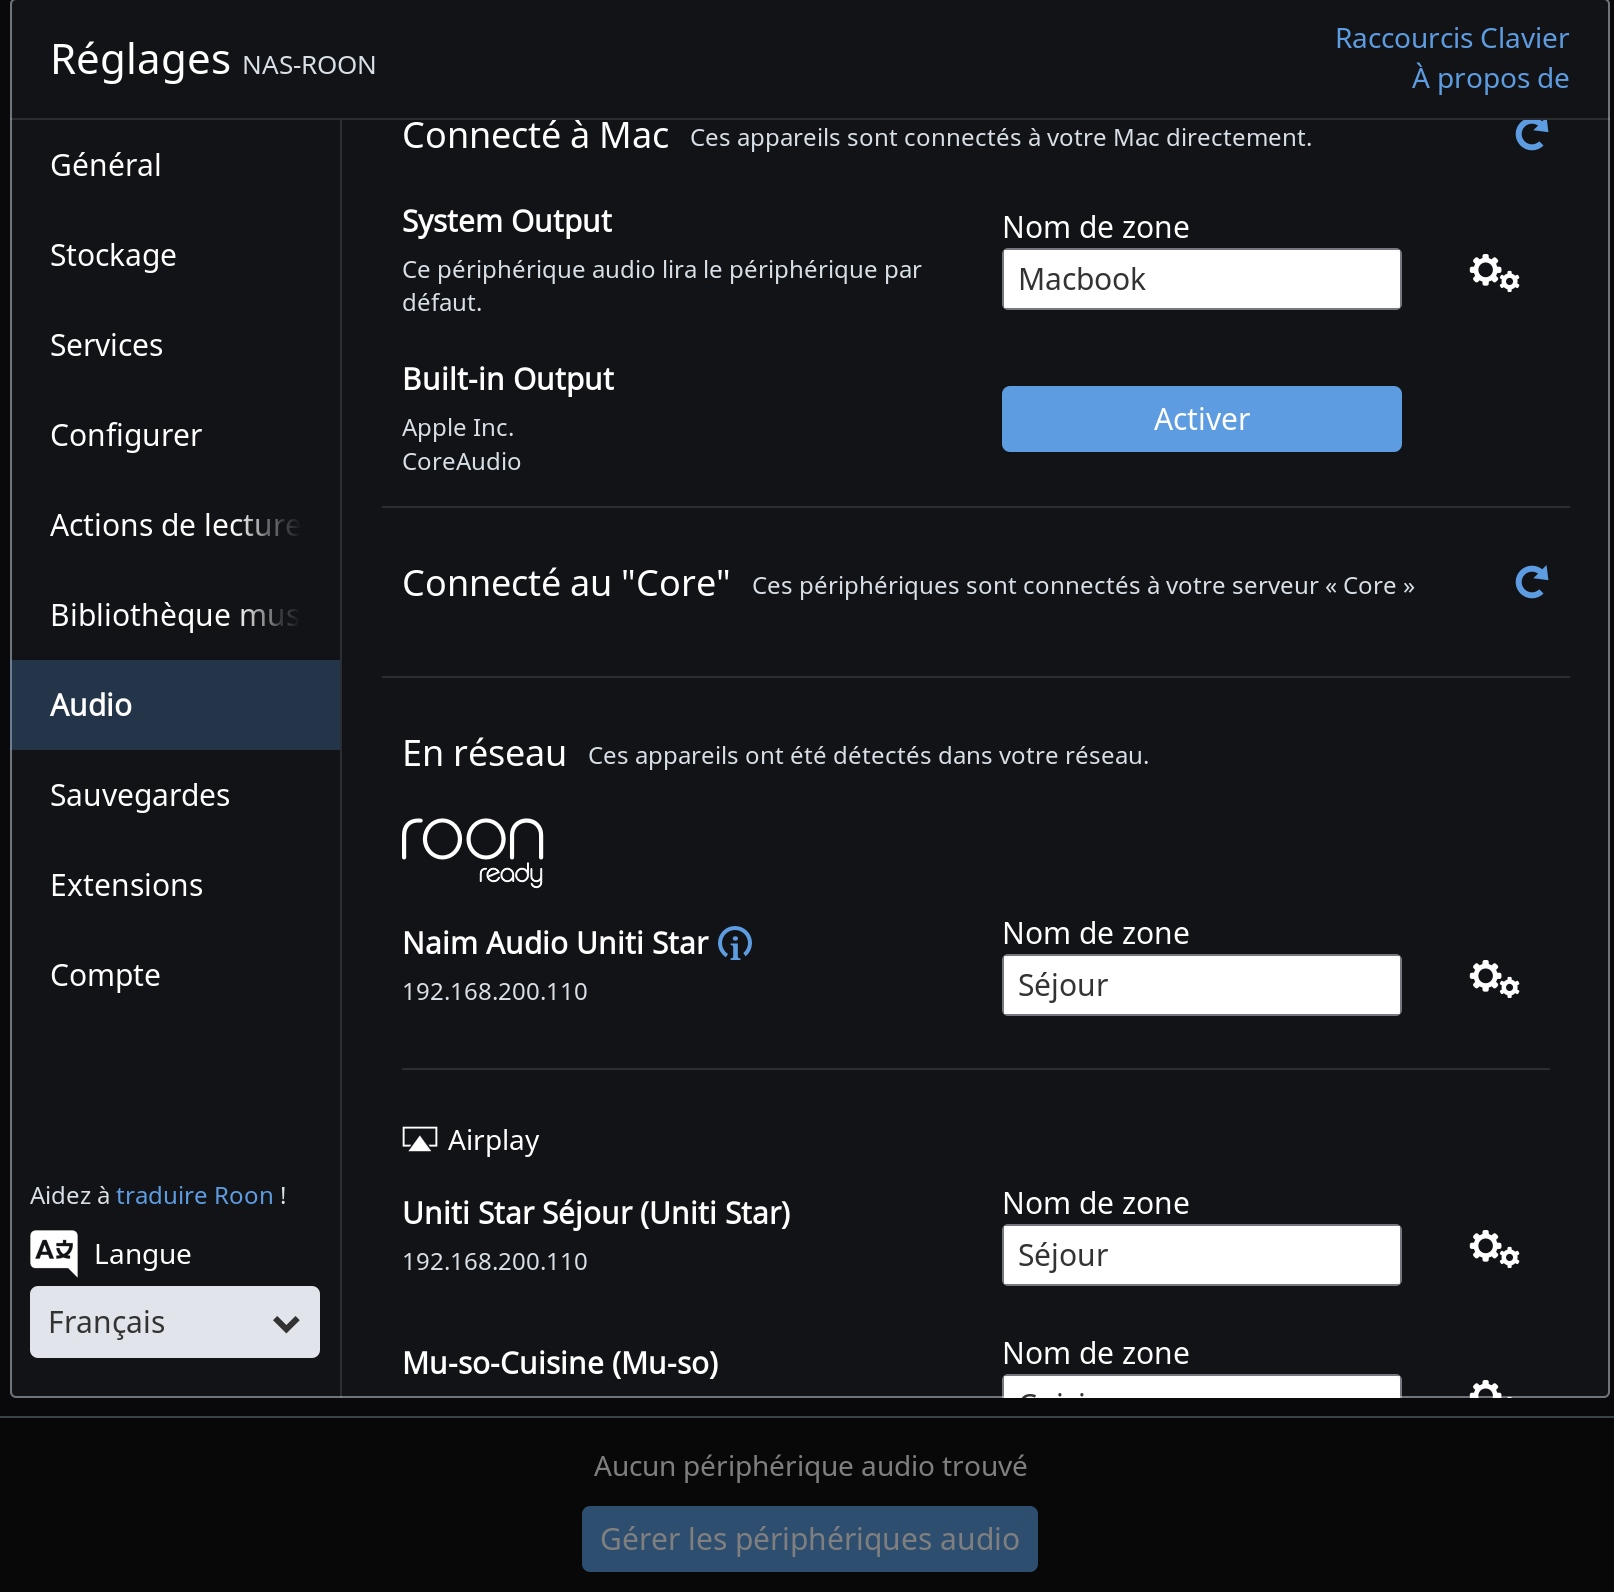Open the Général settings tab
The width and height of the screenshot is (1614, 1592).
(175, 165)
